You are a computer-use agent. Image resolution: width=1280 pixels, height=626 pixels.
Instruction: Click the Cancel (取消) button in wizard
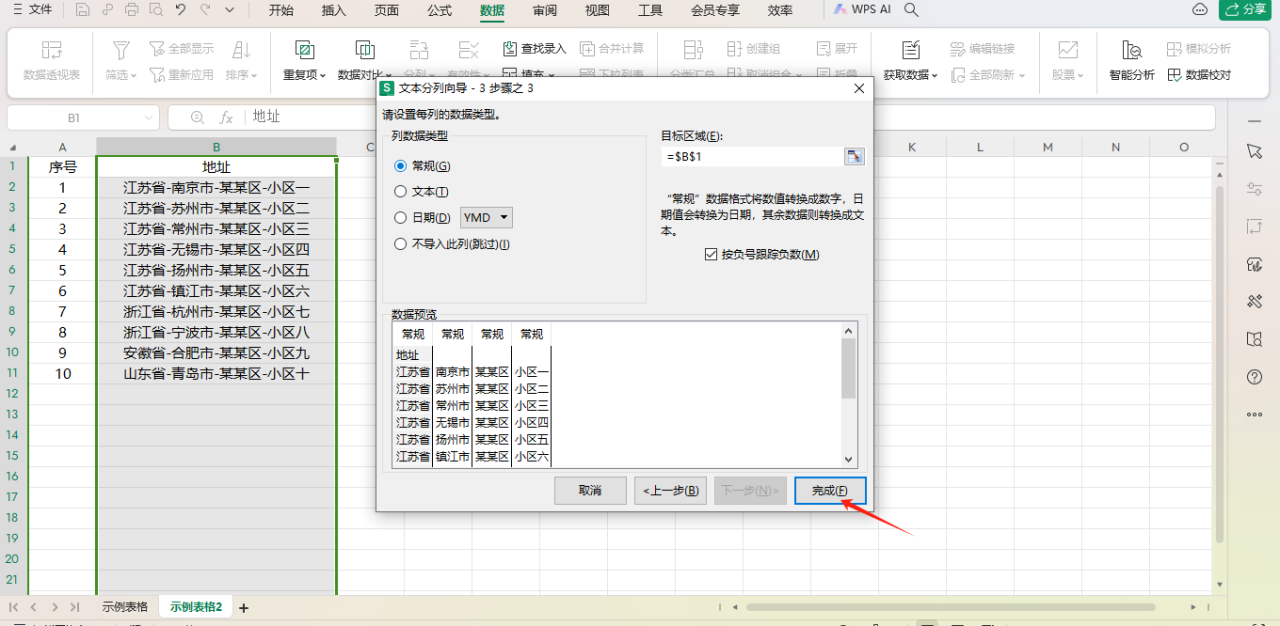point(590,491)
